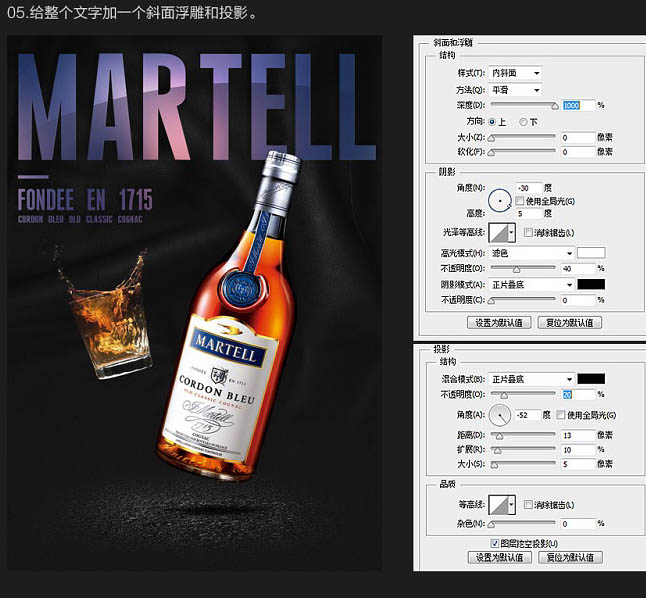
Task: Click the 角度(N) field showing -30
Action: pos(529,188)
